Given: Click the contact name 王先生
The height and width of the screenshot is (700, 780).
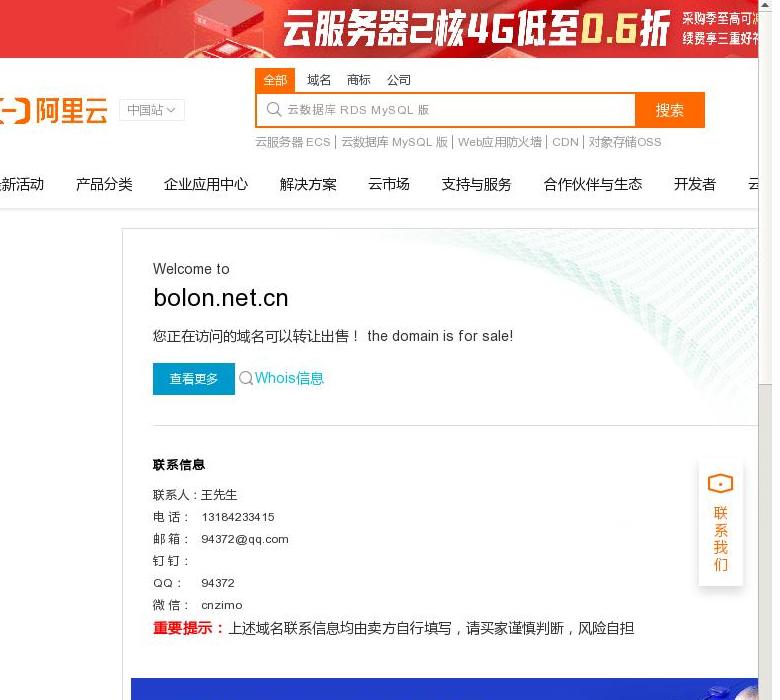Looking at the screenshot, I should pyautogui.click(x=219, y=495).
